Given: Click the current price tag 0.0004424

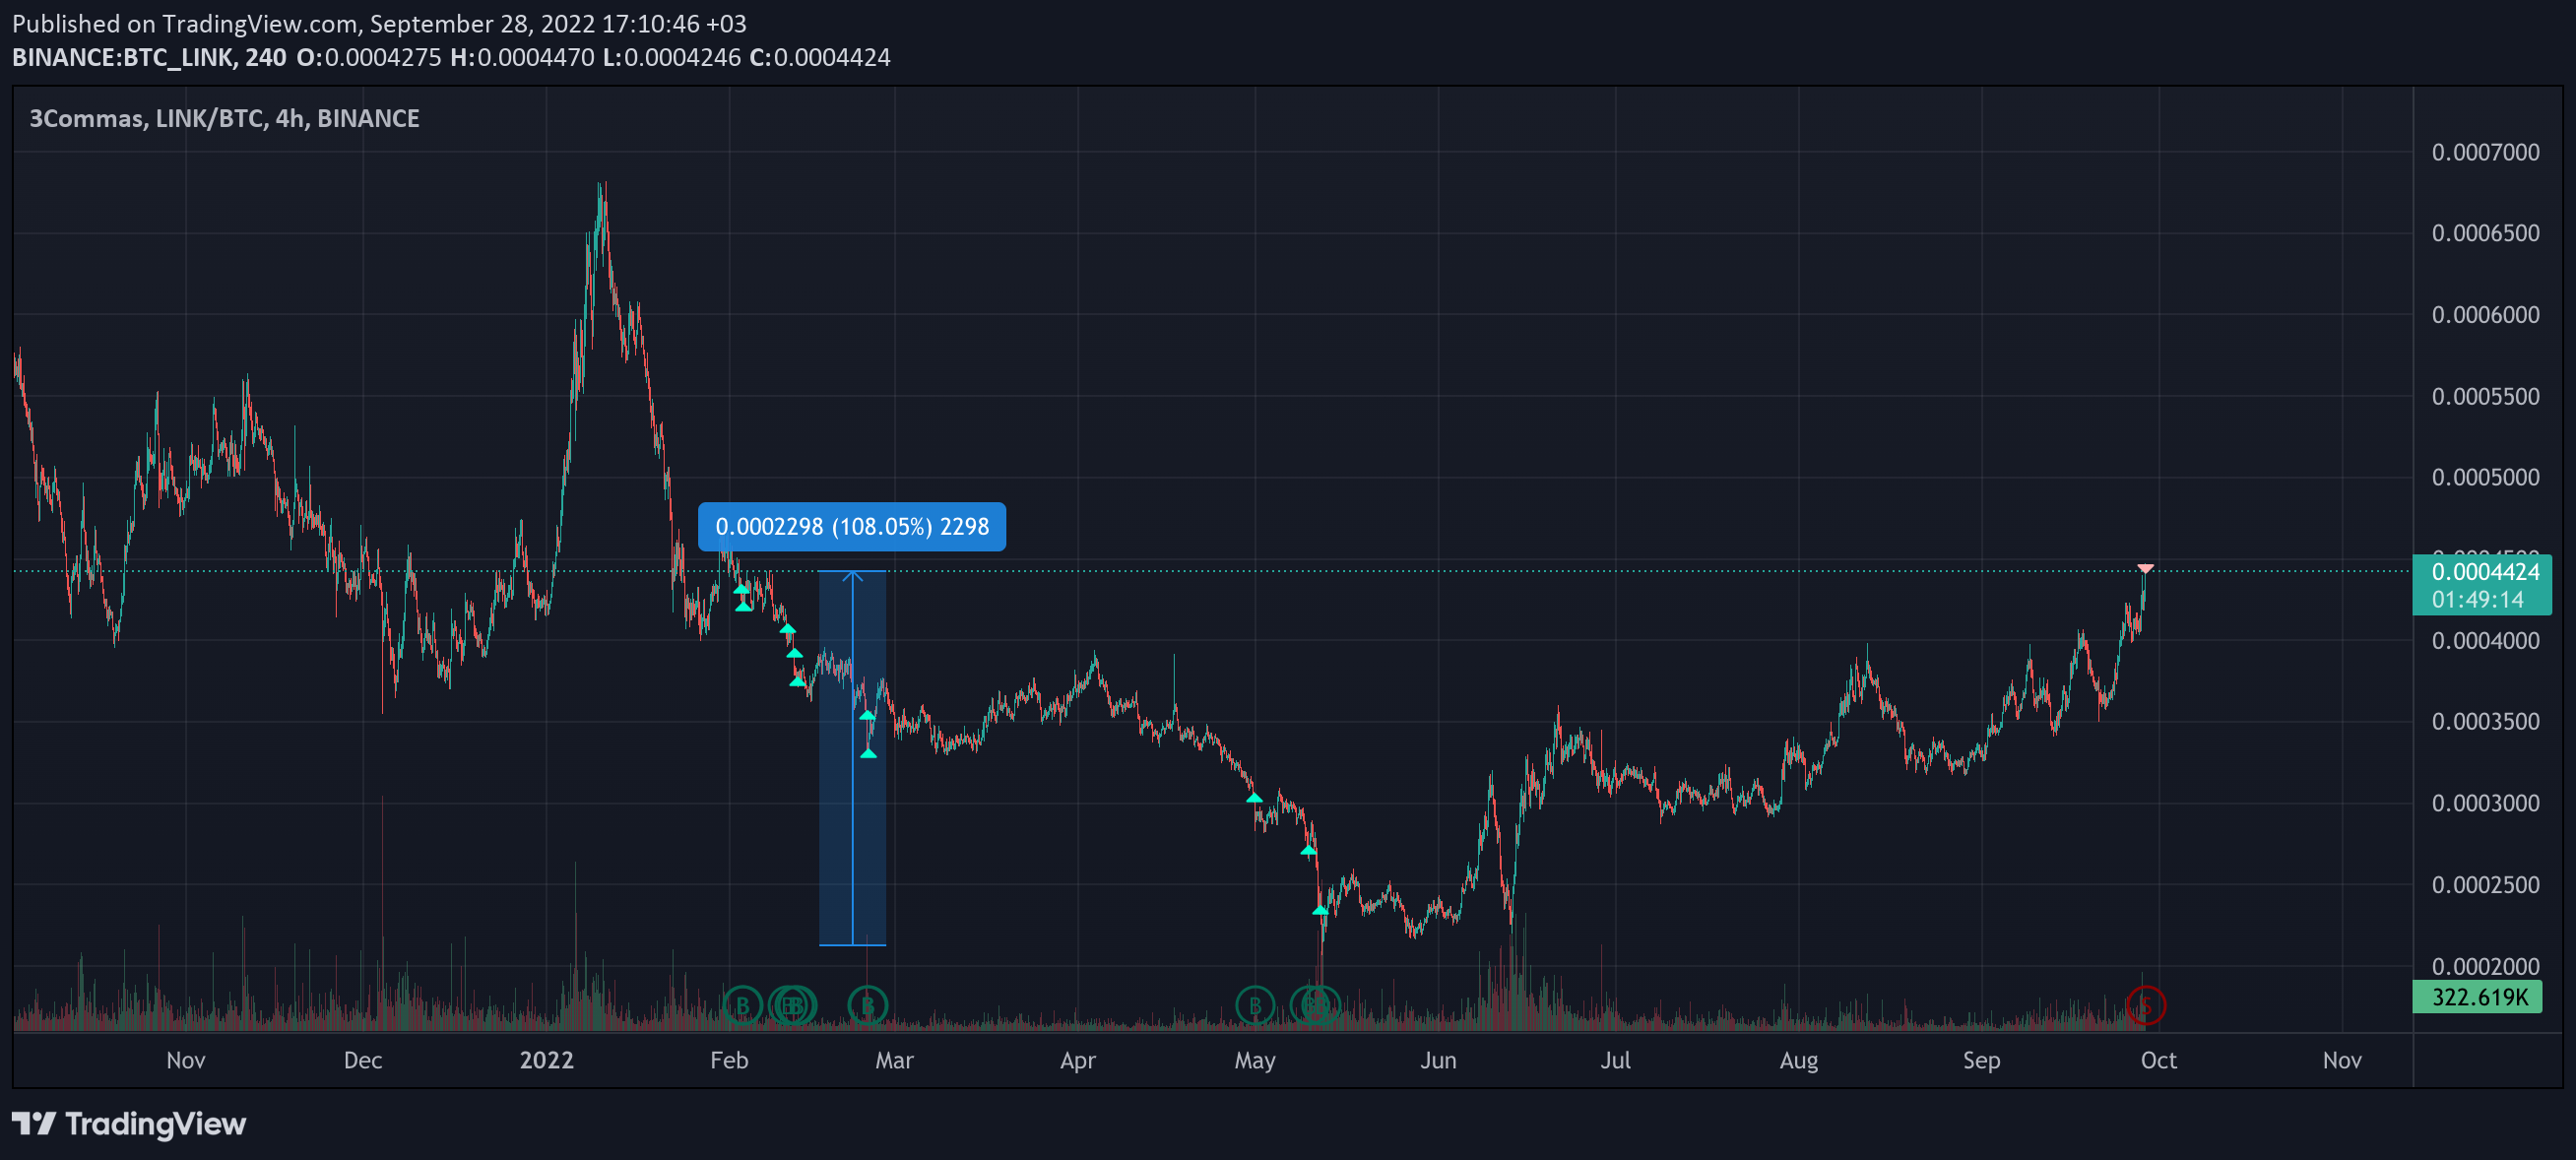Looking at the screenshot, I should tap(2485, 572).
